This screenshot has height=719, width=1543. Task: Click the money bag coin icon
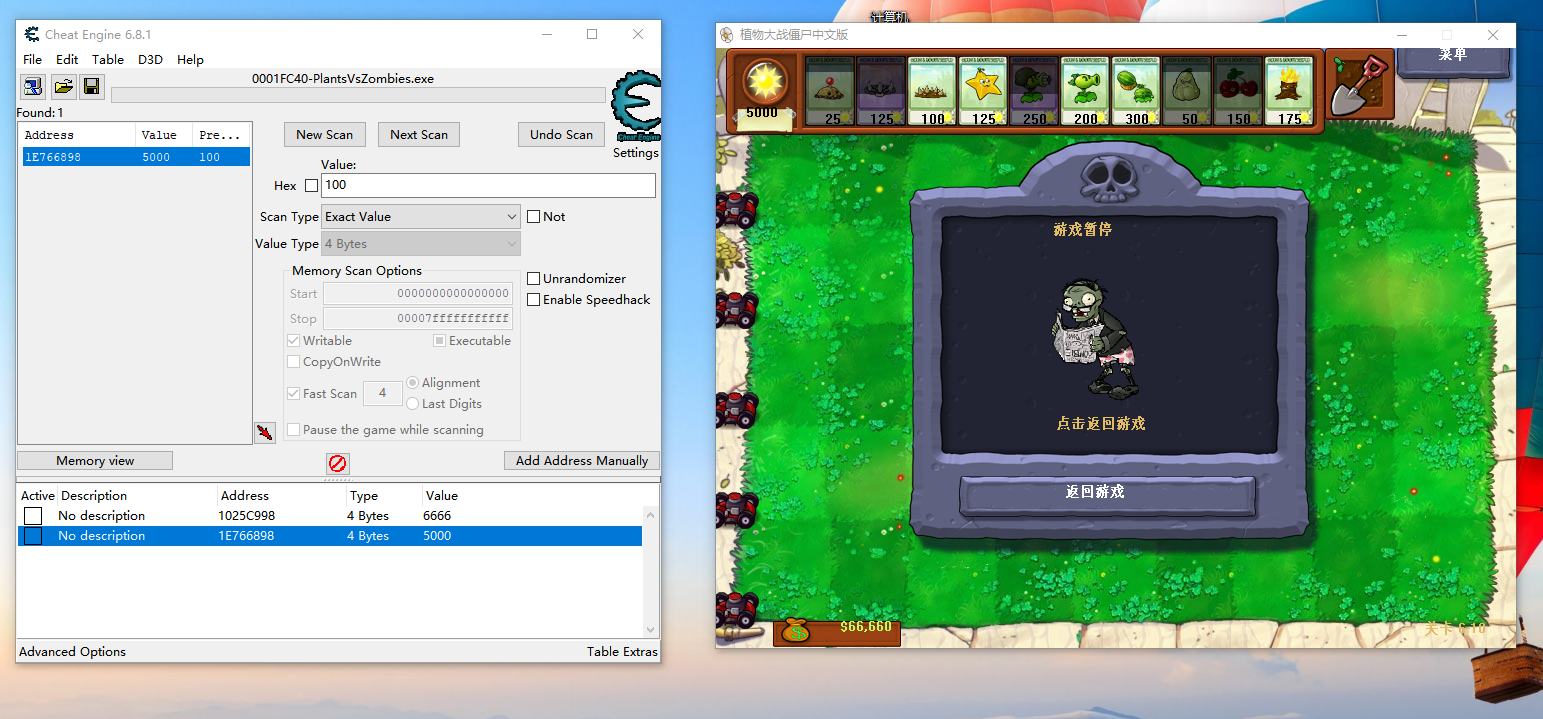tap(796, 629)
